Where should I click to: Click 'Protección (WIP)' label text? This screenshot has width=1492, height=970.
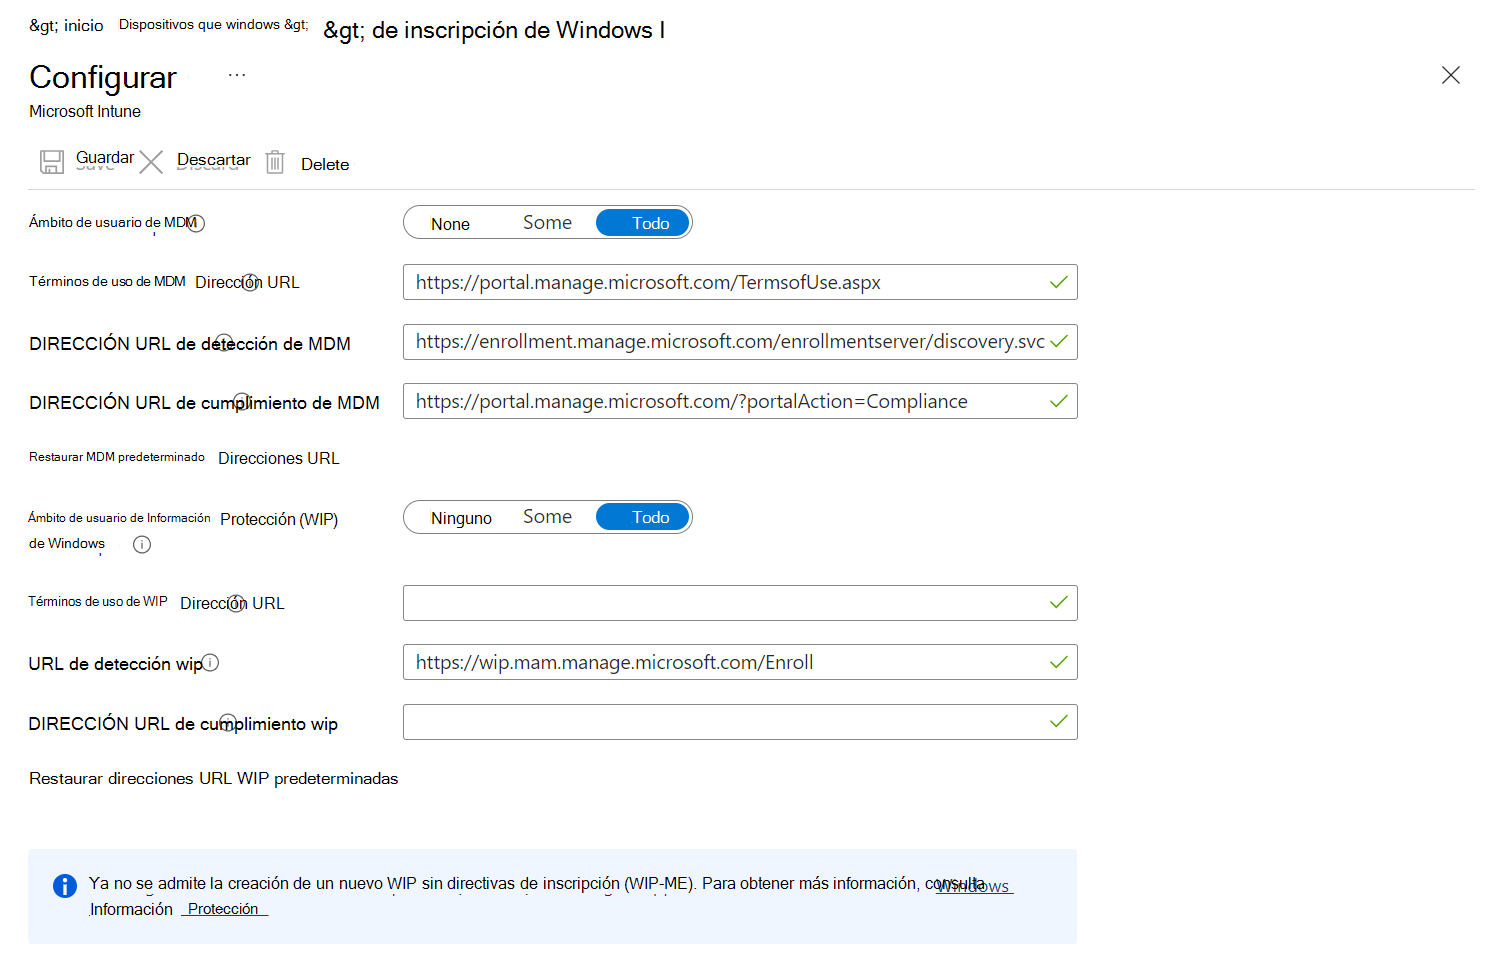pos(279,519)
